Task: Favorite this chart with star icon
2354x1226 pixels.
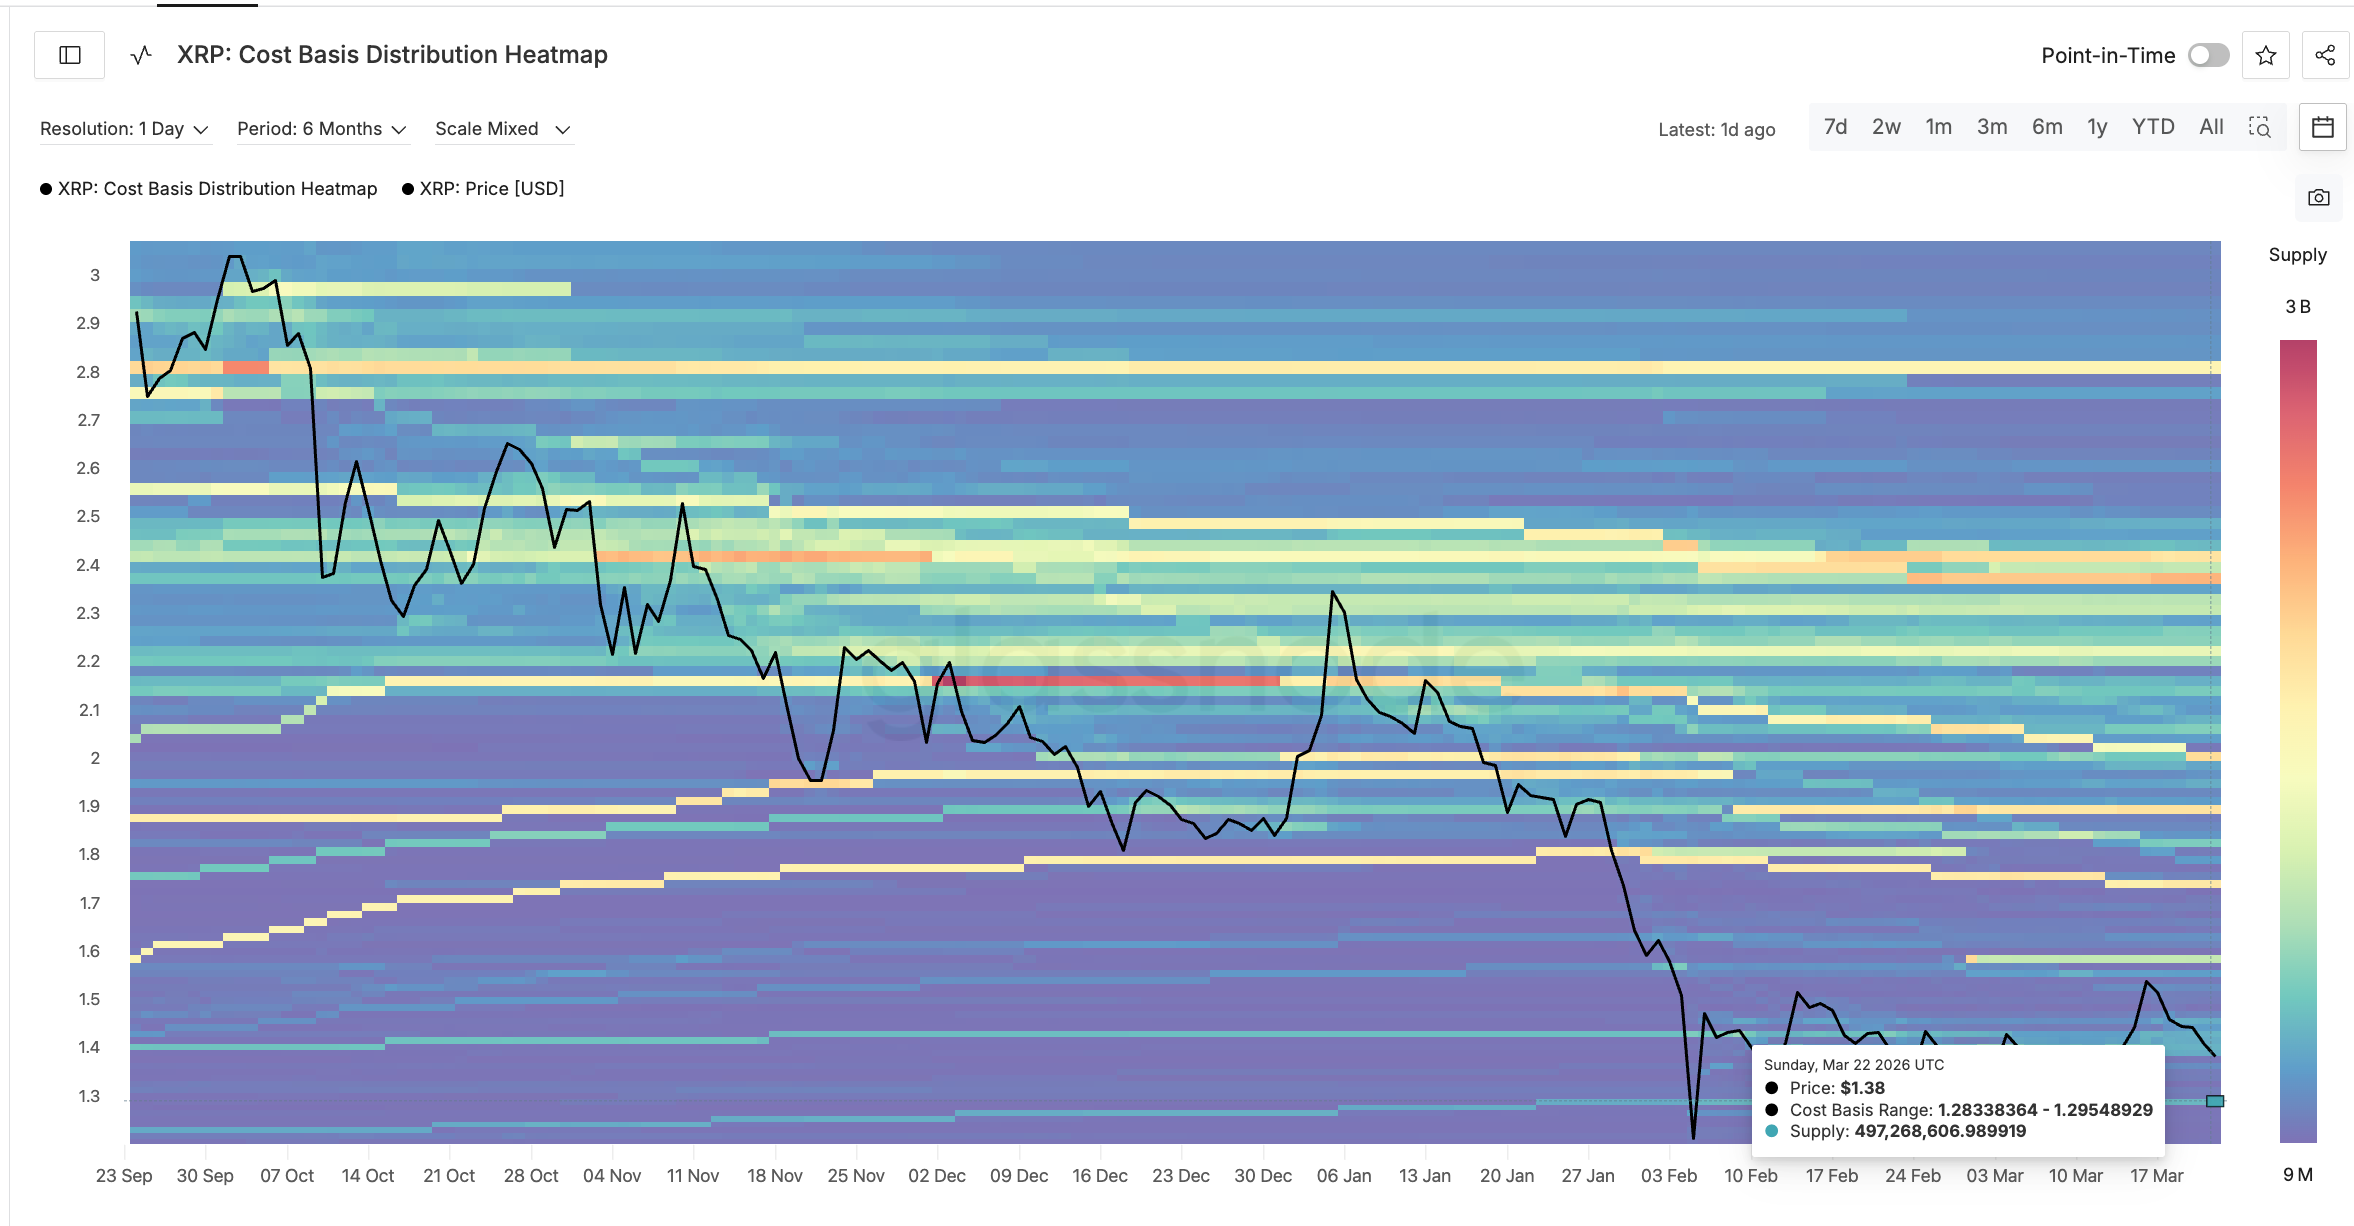Action: 2266,55
